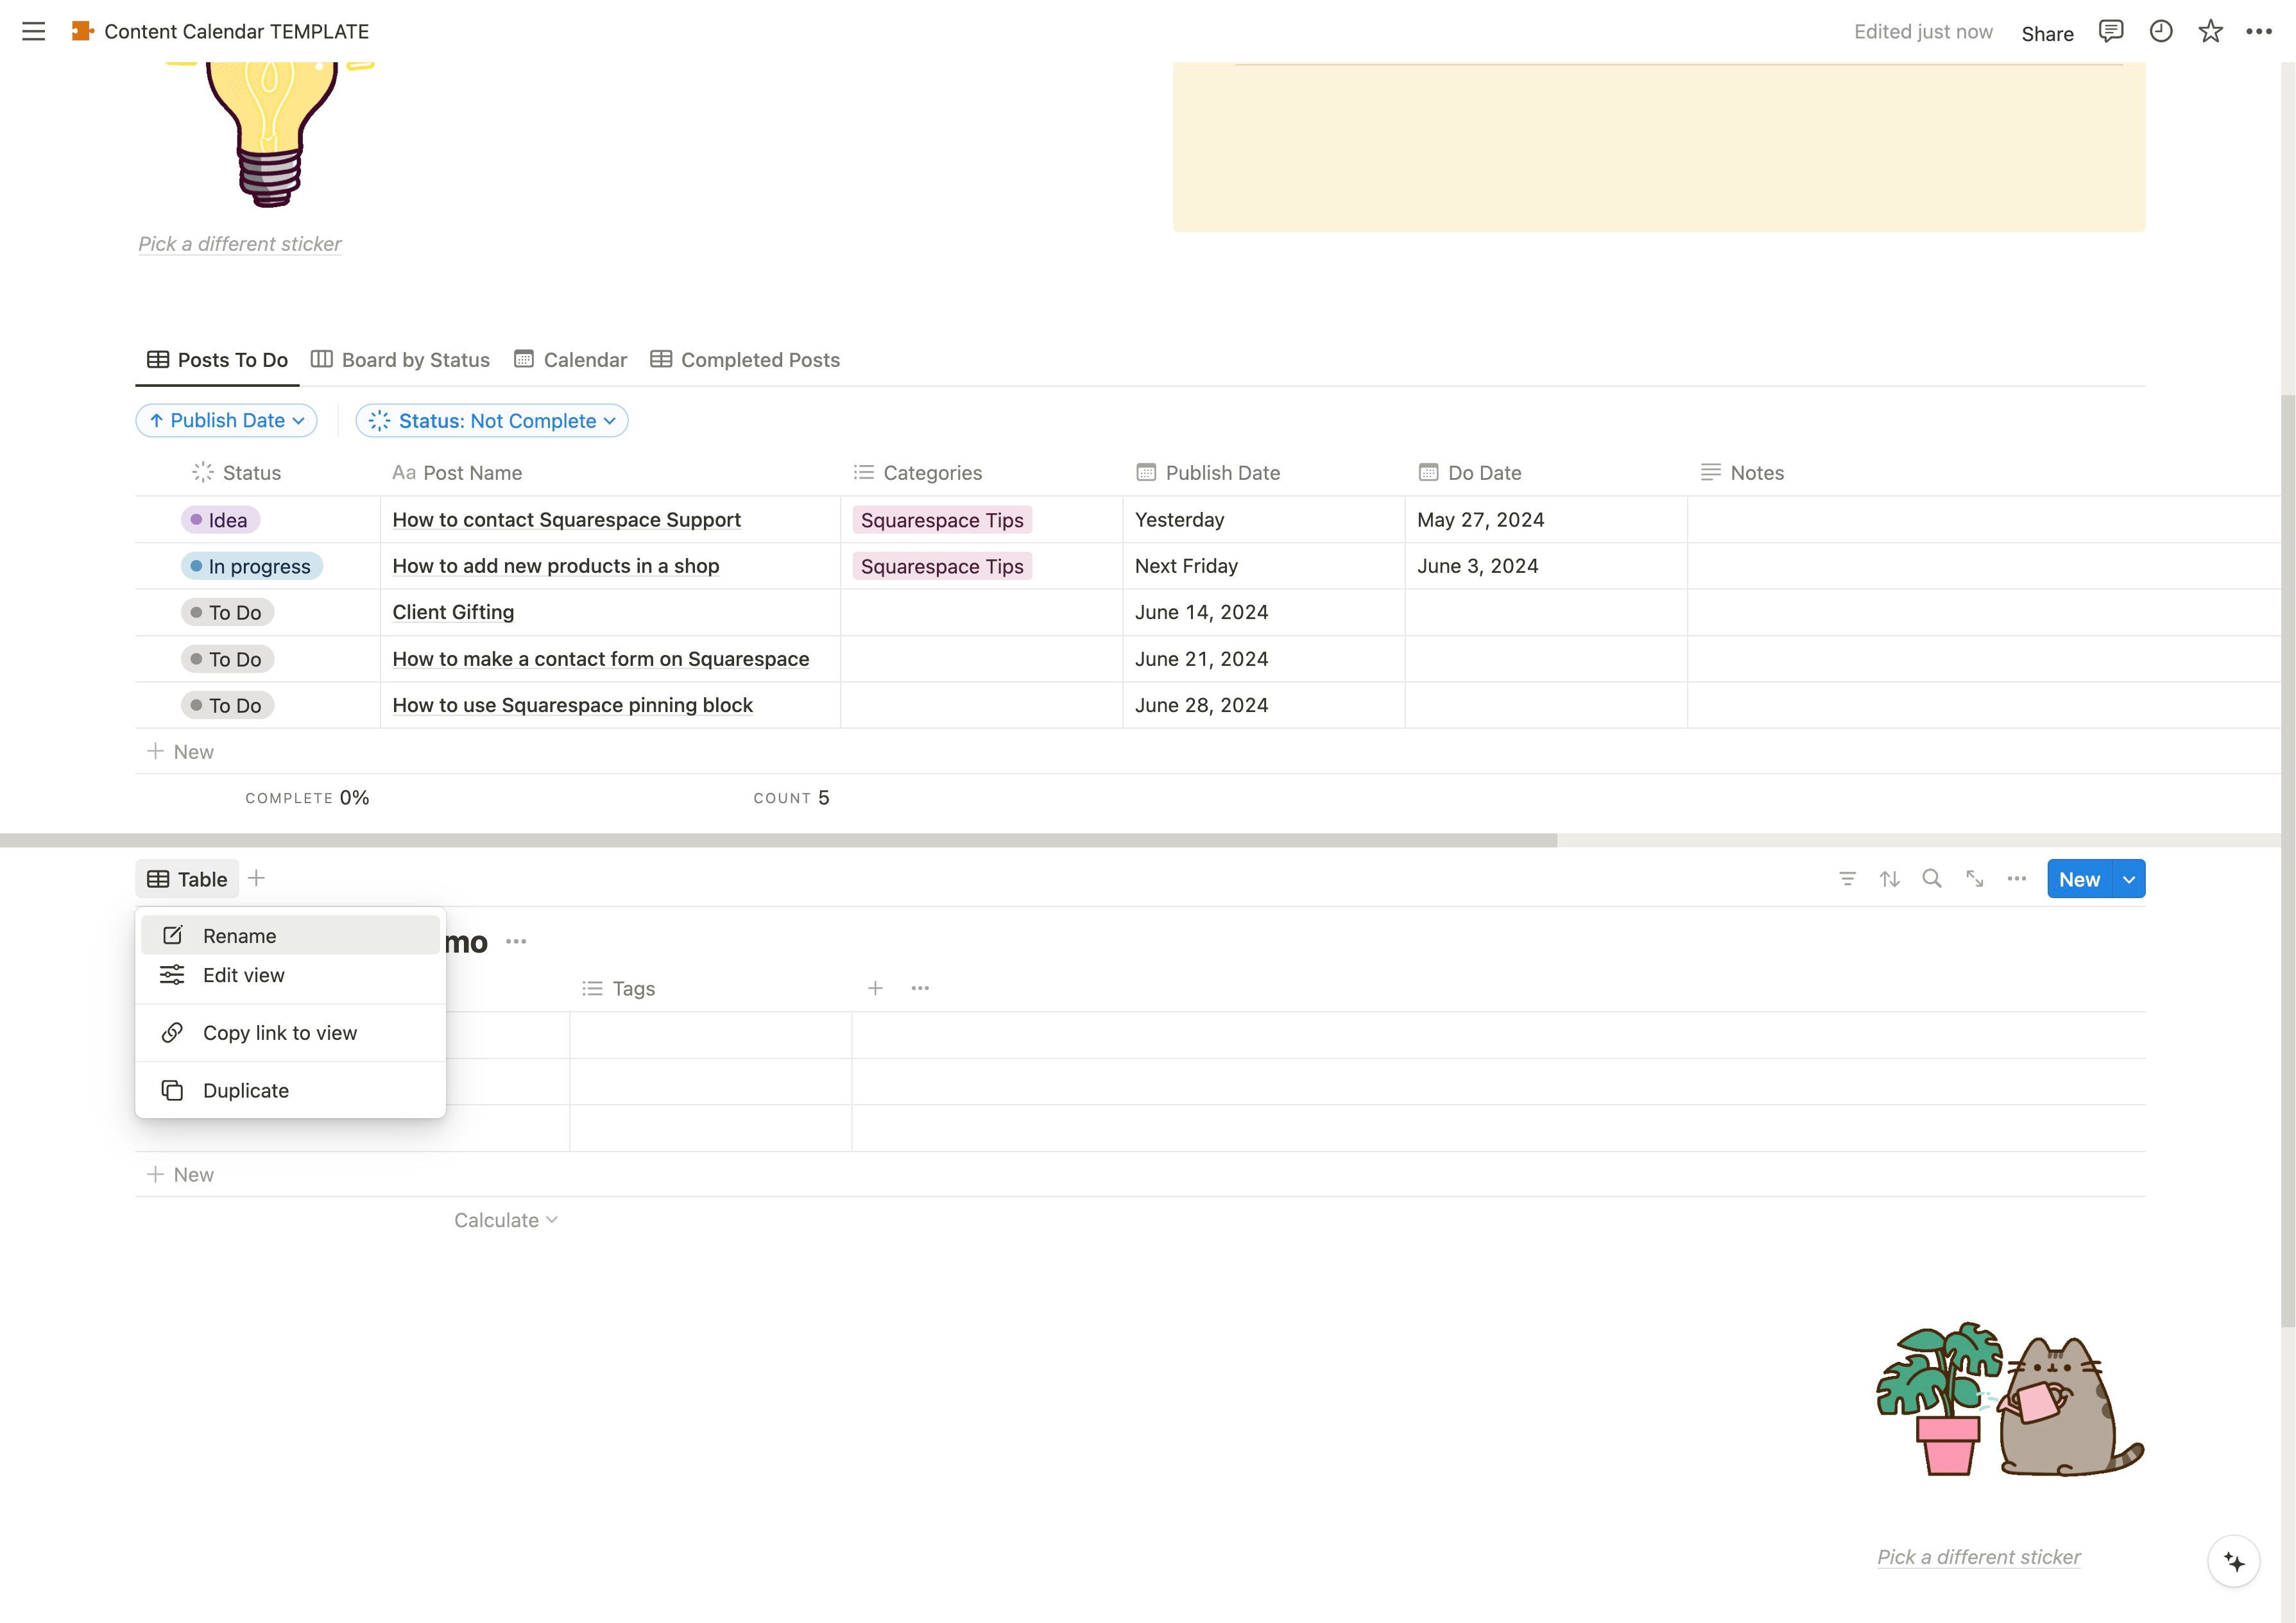Image resolution: width=2296 pixels, height=1623 pixels.
Task: Open the sidebar hamburger menu
Action: [x=33, y=31]
